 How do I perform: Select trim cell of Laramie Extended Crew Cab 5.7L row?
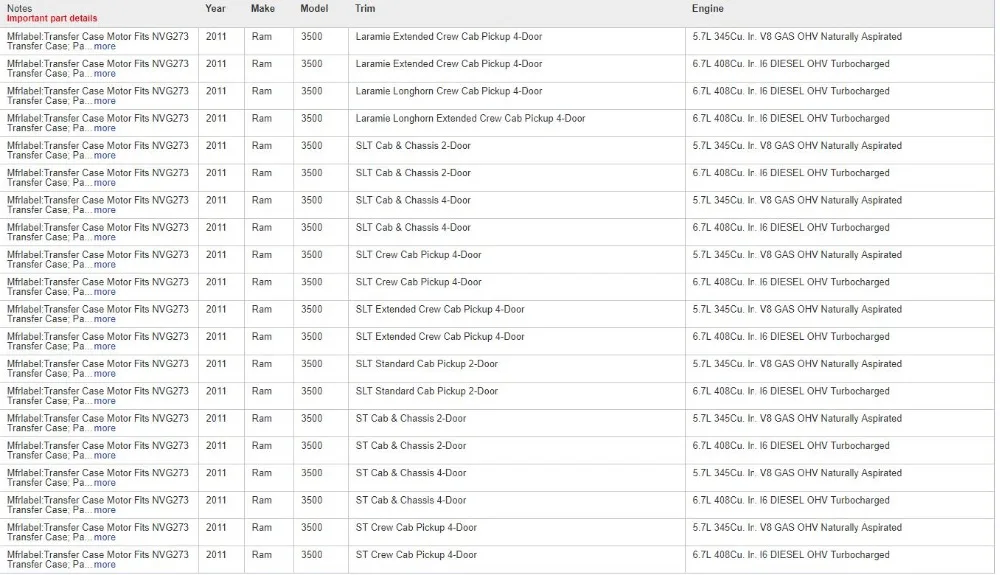click(449, 37)
